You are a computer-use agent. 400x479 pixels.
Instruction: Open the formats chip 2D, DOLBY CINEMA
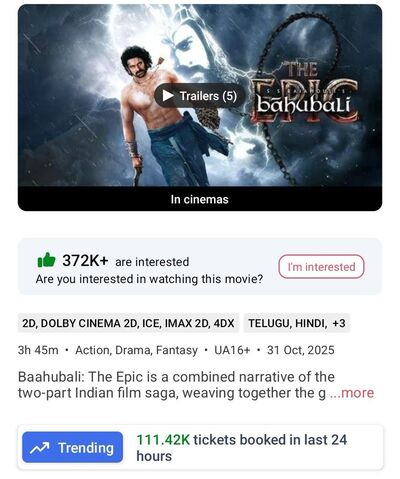point(128,323)
